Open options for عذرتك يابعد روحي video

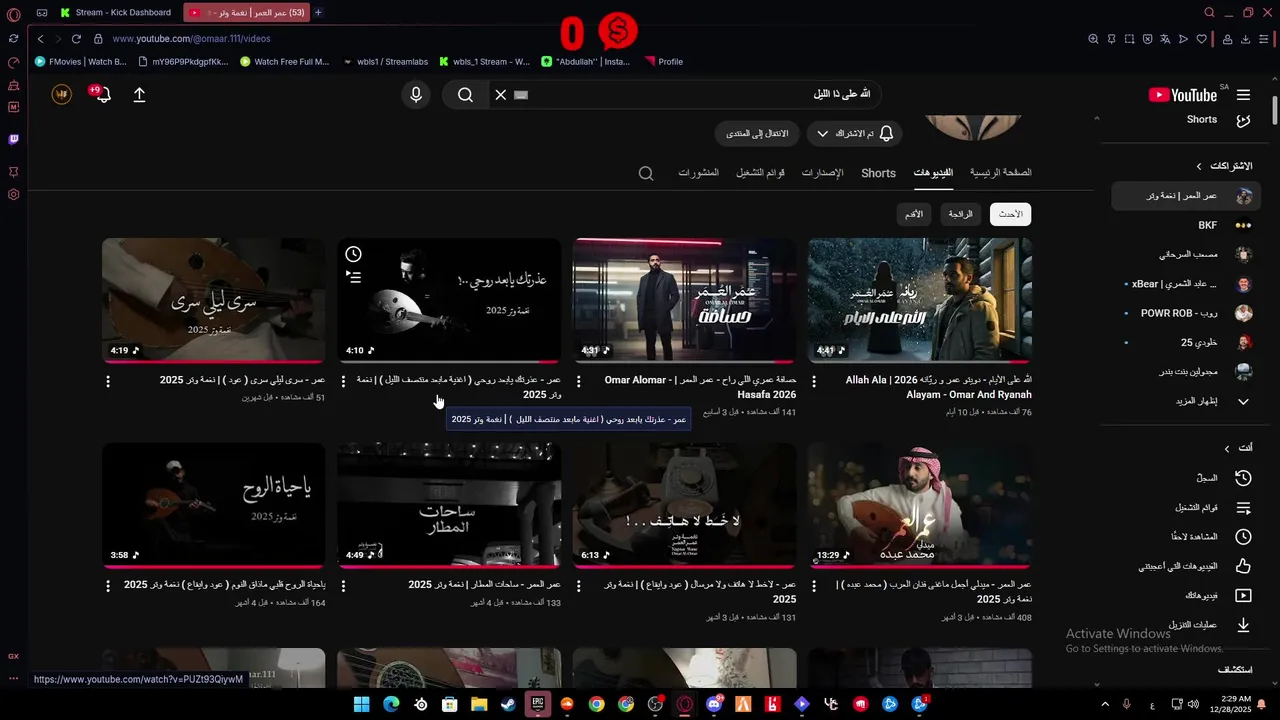tap(343, 381)
